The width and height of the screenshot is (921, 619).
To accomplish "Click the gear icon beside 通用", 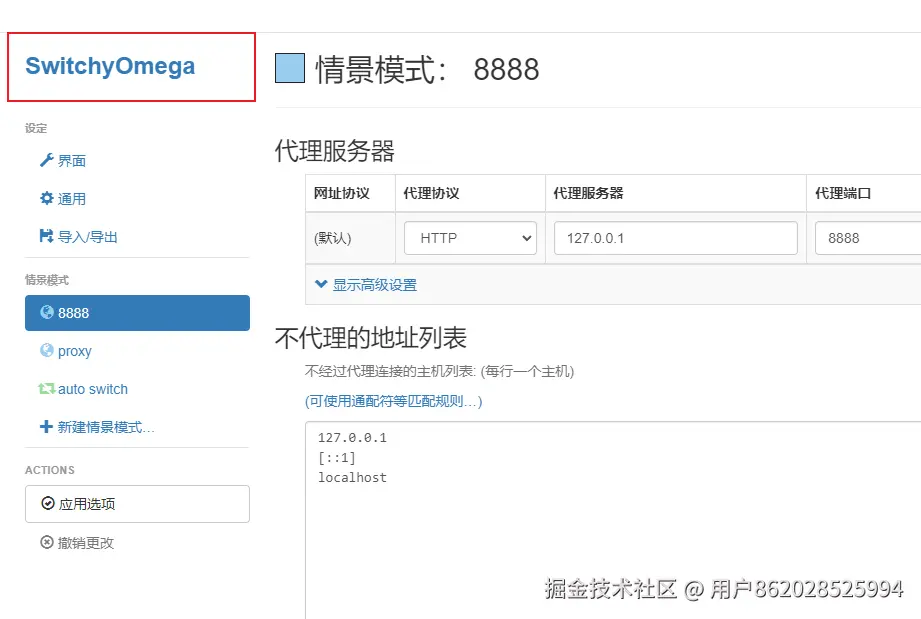I will tap(46, 199).
